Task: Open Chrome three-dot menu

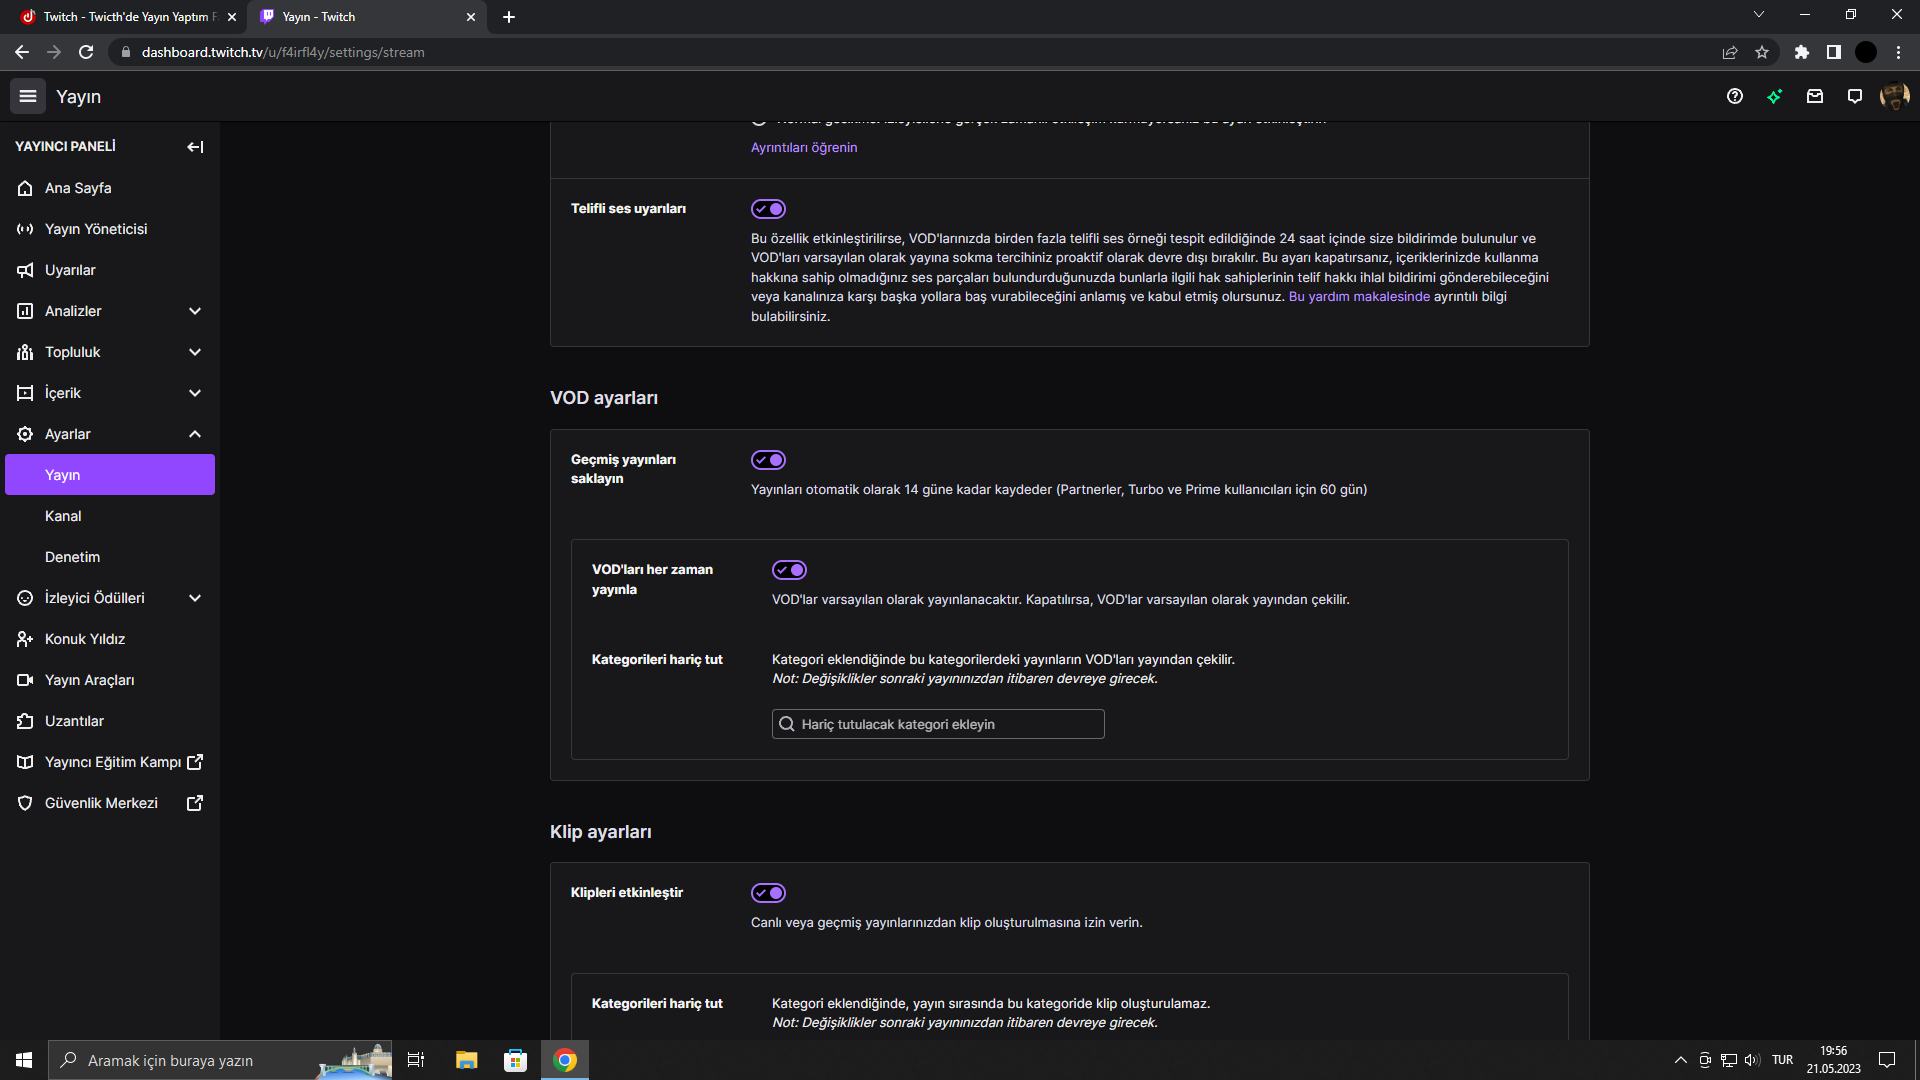Action: coord(1898,52)
